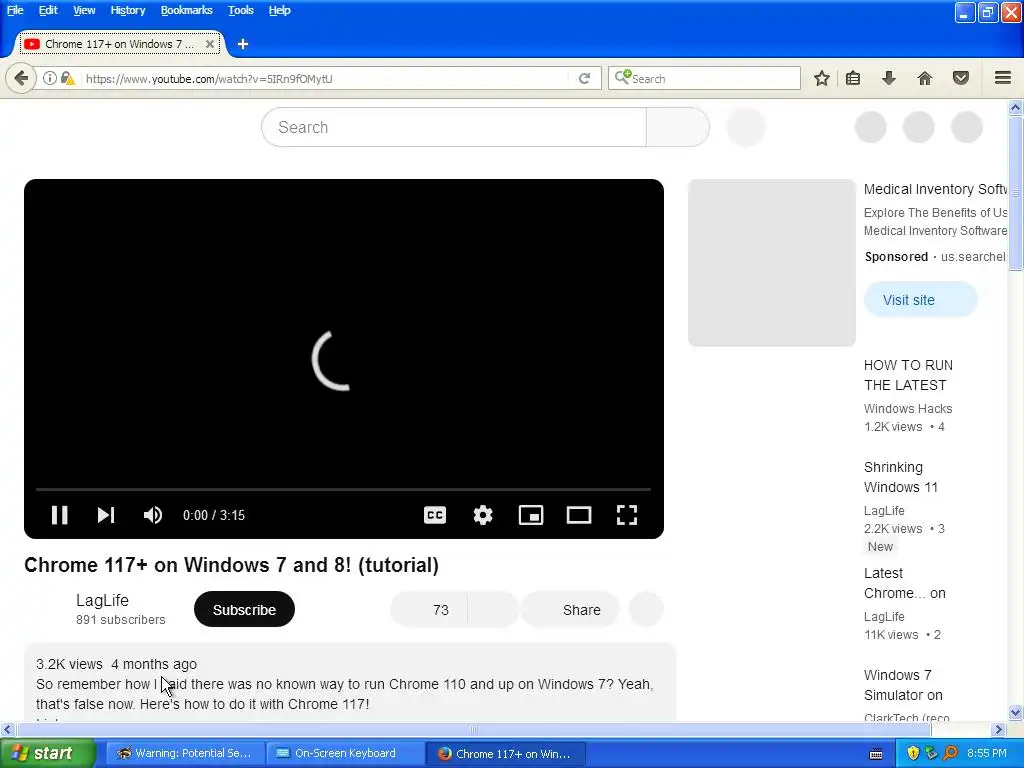
Task: Toggle closed captions CC button
Action: [435, 515]
